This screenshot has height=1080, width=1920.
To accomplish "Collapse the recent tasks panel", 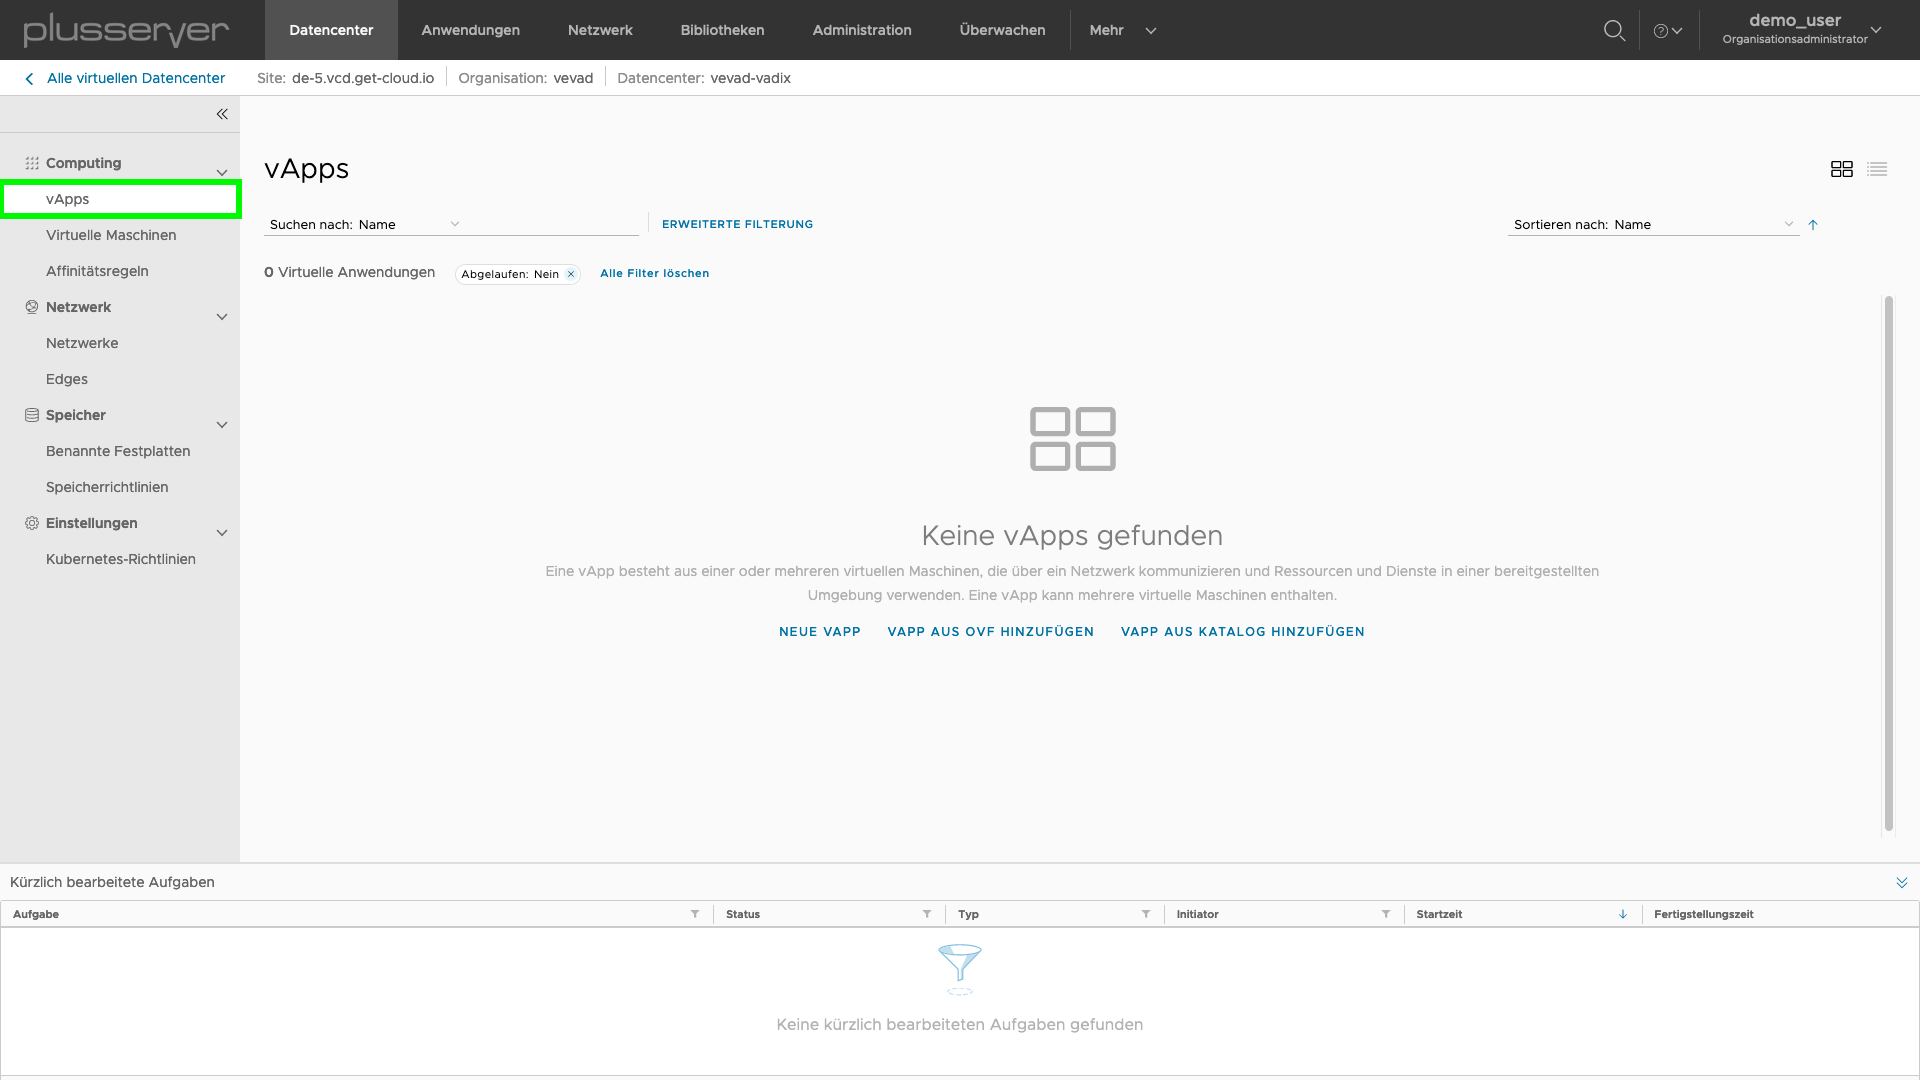I will pos(1902,882).
